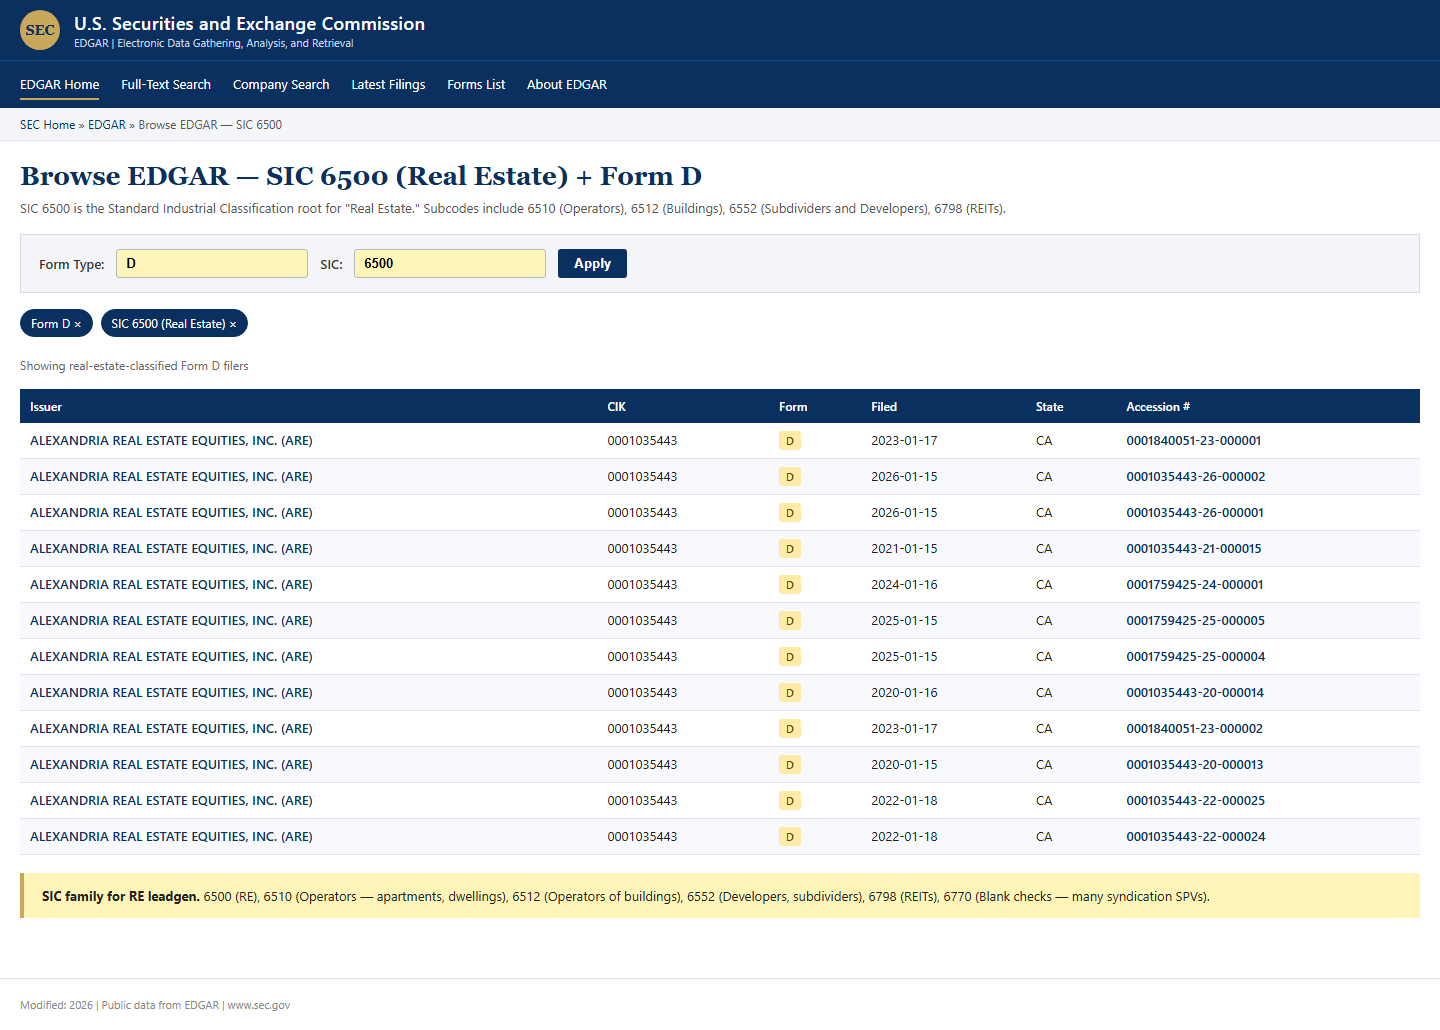The width and height of the screenshot is (1440, 1030).
Task: Open accession 0001759425-24-000001
Action: click(x=1195, y=585)
